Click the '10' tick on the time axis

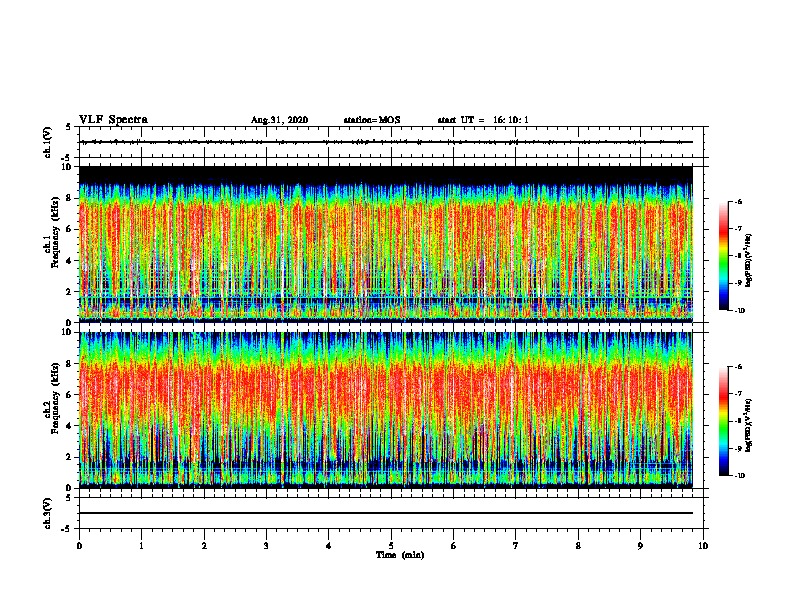[x=703, y=546]
